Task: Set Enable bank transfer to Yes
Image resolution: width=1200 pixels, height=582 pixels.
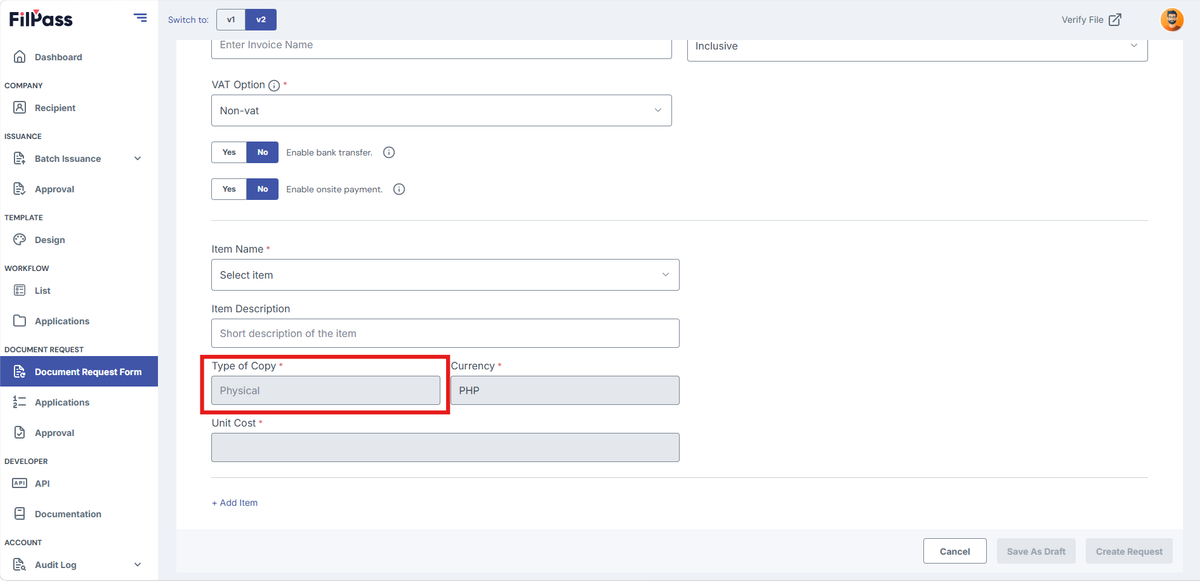Action: (x=229, y=152)
